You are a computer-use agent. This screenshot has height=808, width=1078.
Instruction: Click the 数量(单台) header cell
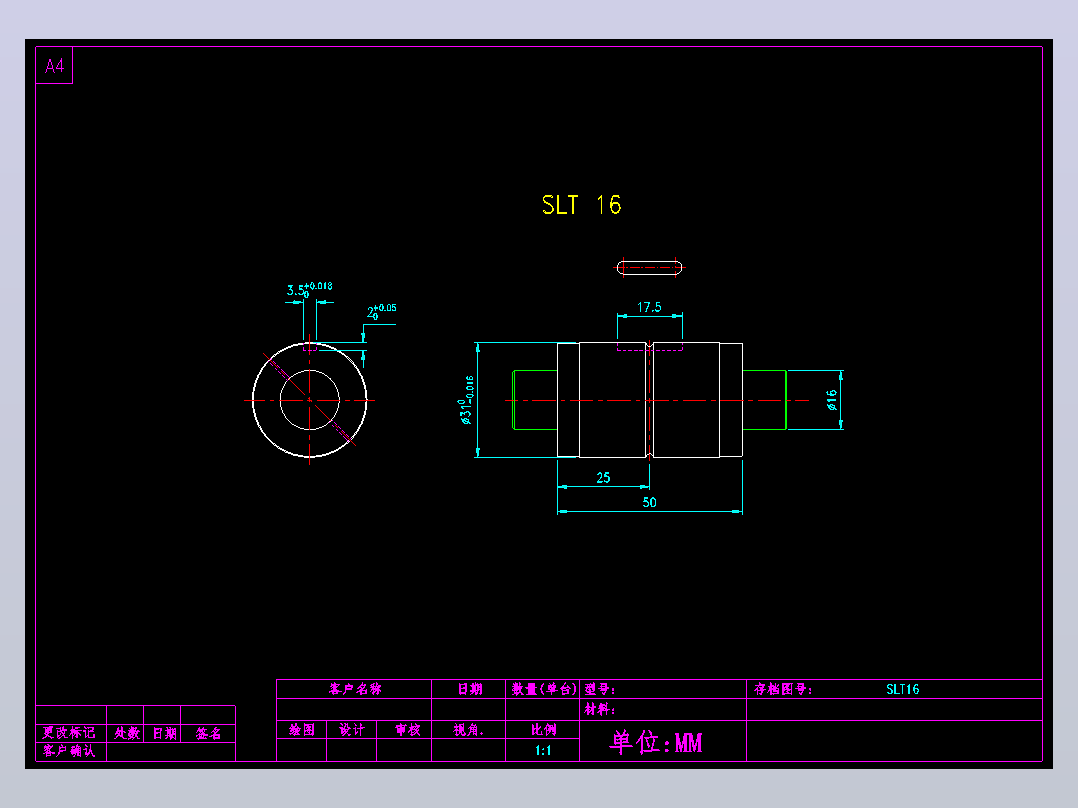point(543,689)
